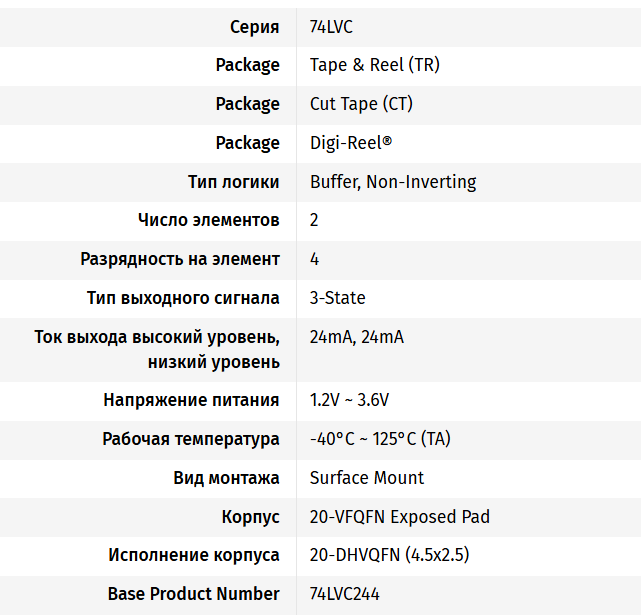Viewport: 641px width, 616px height.
Task: Click the Buffer, Non-Inverting logic type value
Action: pos(393,182)
